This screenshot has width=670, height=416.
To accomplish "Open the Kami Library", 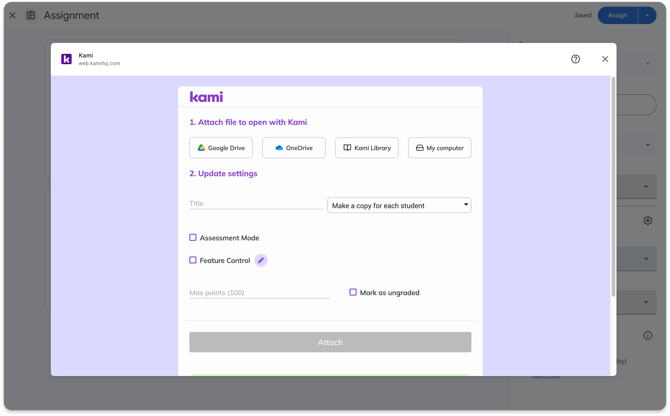I will pyautogui.click(x=367, y=148).
